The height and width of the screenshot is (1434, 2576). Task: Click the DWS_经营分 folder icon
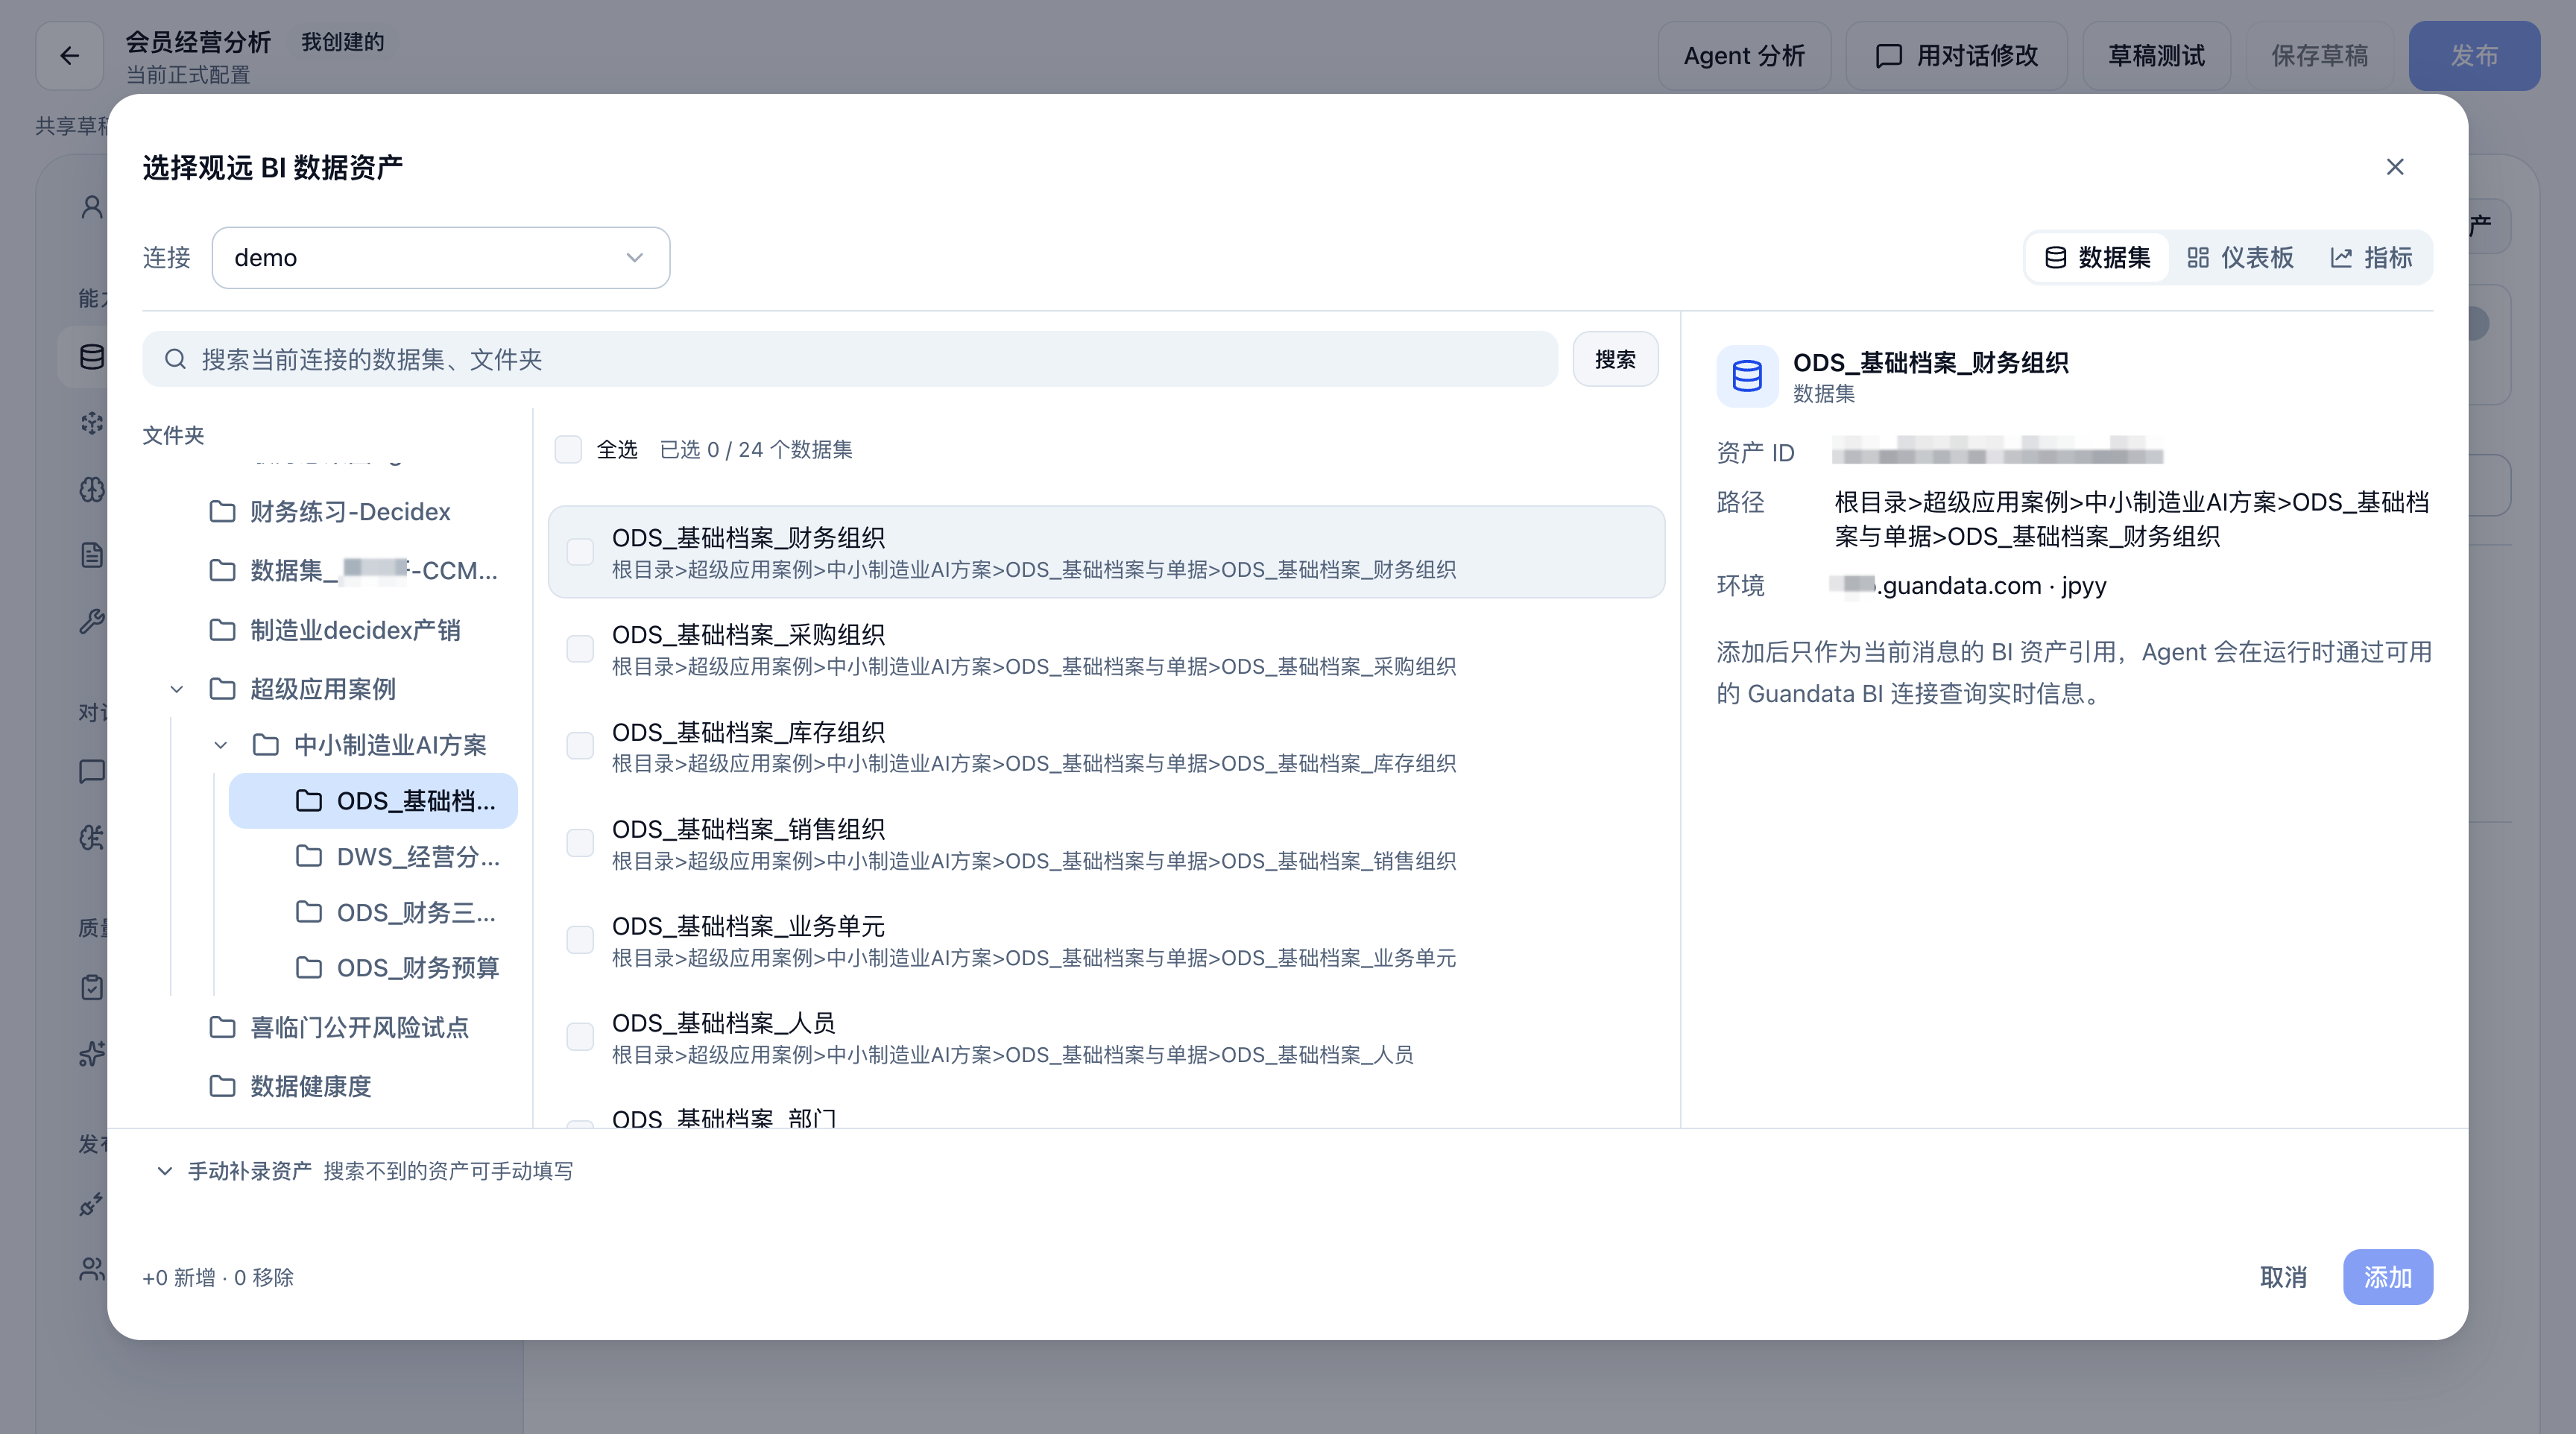tap(309, 856)
